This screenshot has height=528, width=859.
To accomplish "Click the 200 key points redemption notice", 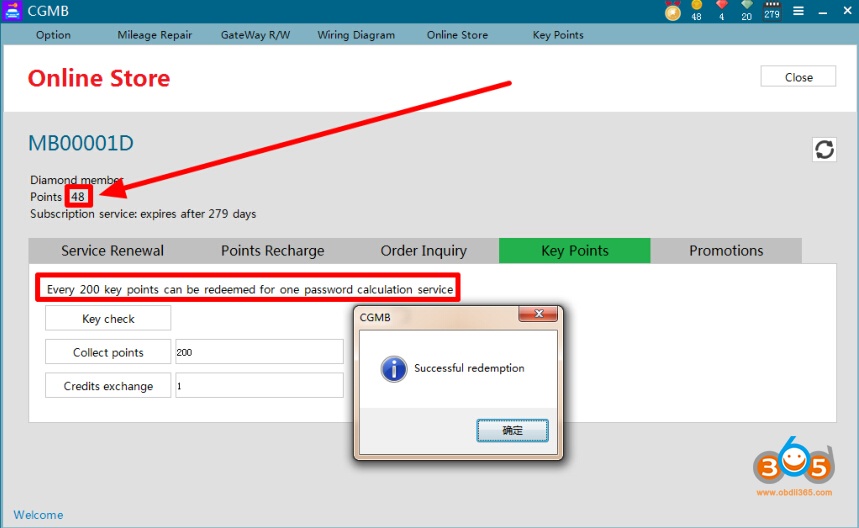I will pos(250,289).
